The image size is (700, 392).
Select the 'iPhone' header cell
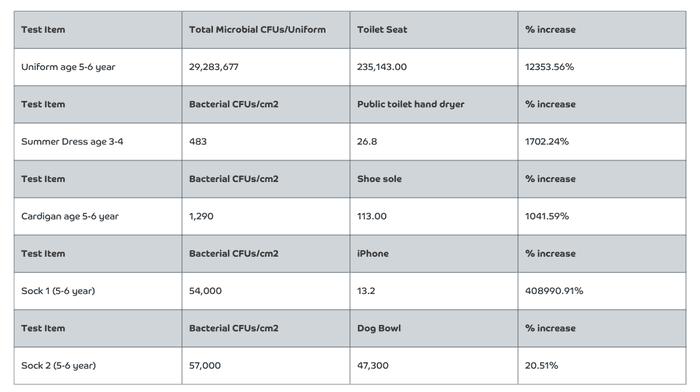(434, 254)
